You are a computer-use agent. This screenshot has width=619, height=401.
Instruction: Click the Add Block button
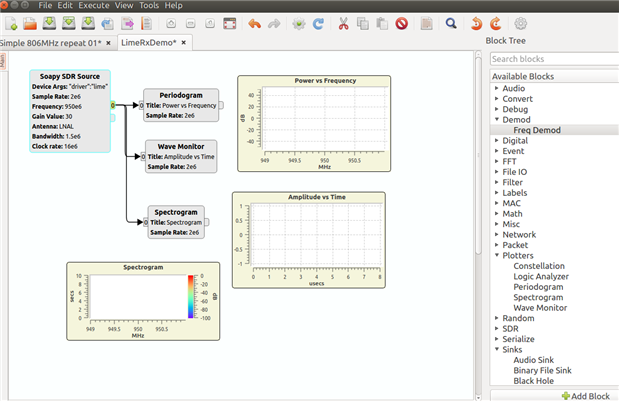pos(588,395)
